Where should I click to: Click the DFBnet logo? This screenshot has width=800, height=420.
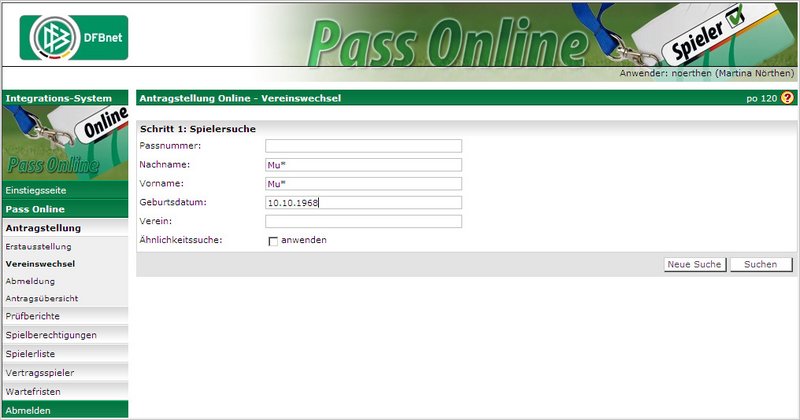tap(74, 38)
